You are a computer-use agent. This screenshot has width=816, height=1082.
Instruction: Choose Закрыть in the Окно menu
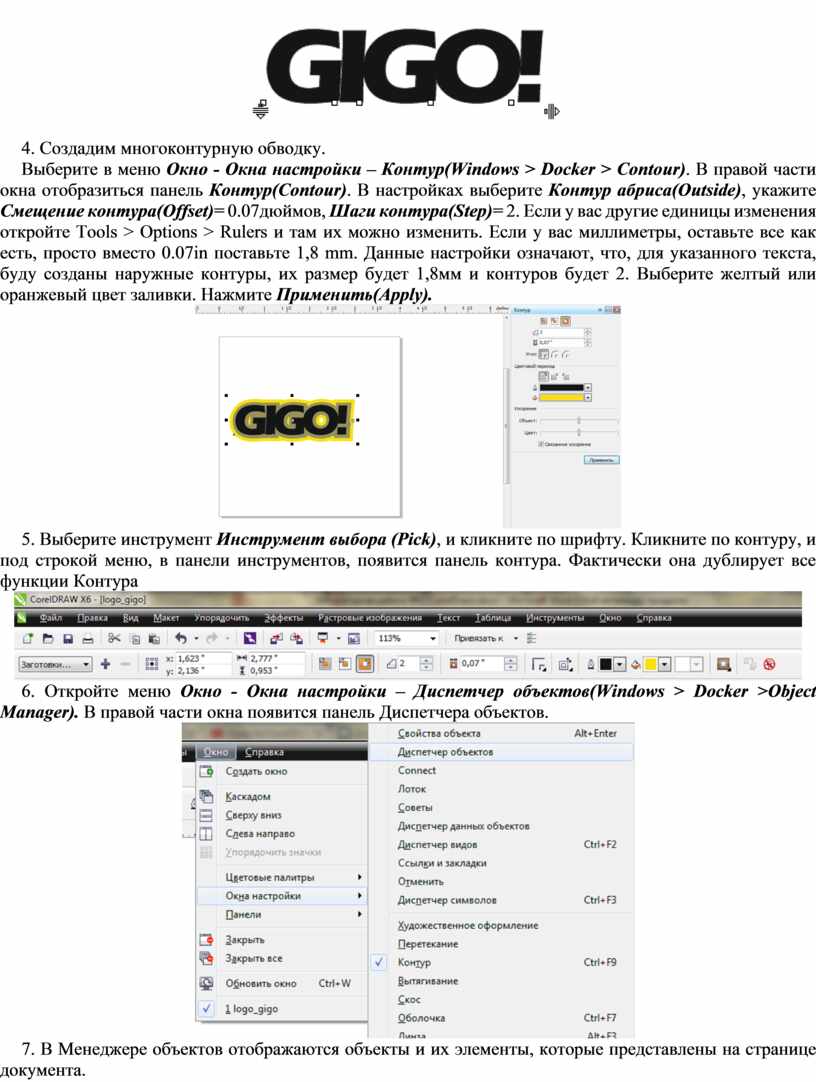(x=281, y=940)
